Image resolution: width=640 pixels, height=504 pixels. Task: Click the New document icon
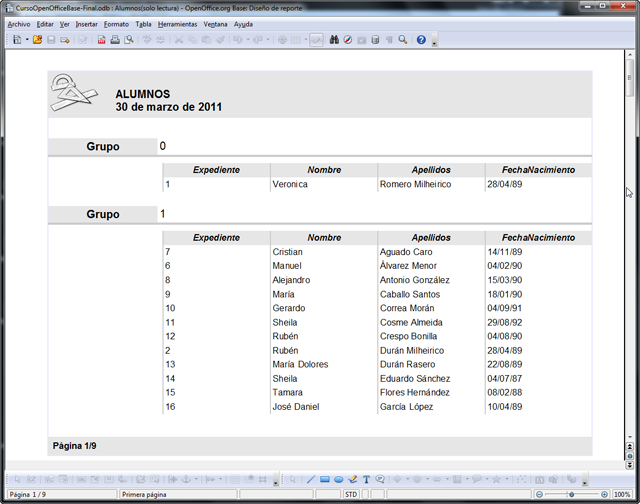[16, 40]
